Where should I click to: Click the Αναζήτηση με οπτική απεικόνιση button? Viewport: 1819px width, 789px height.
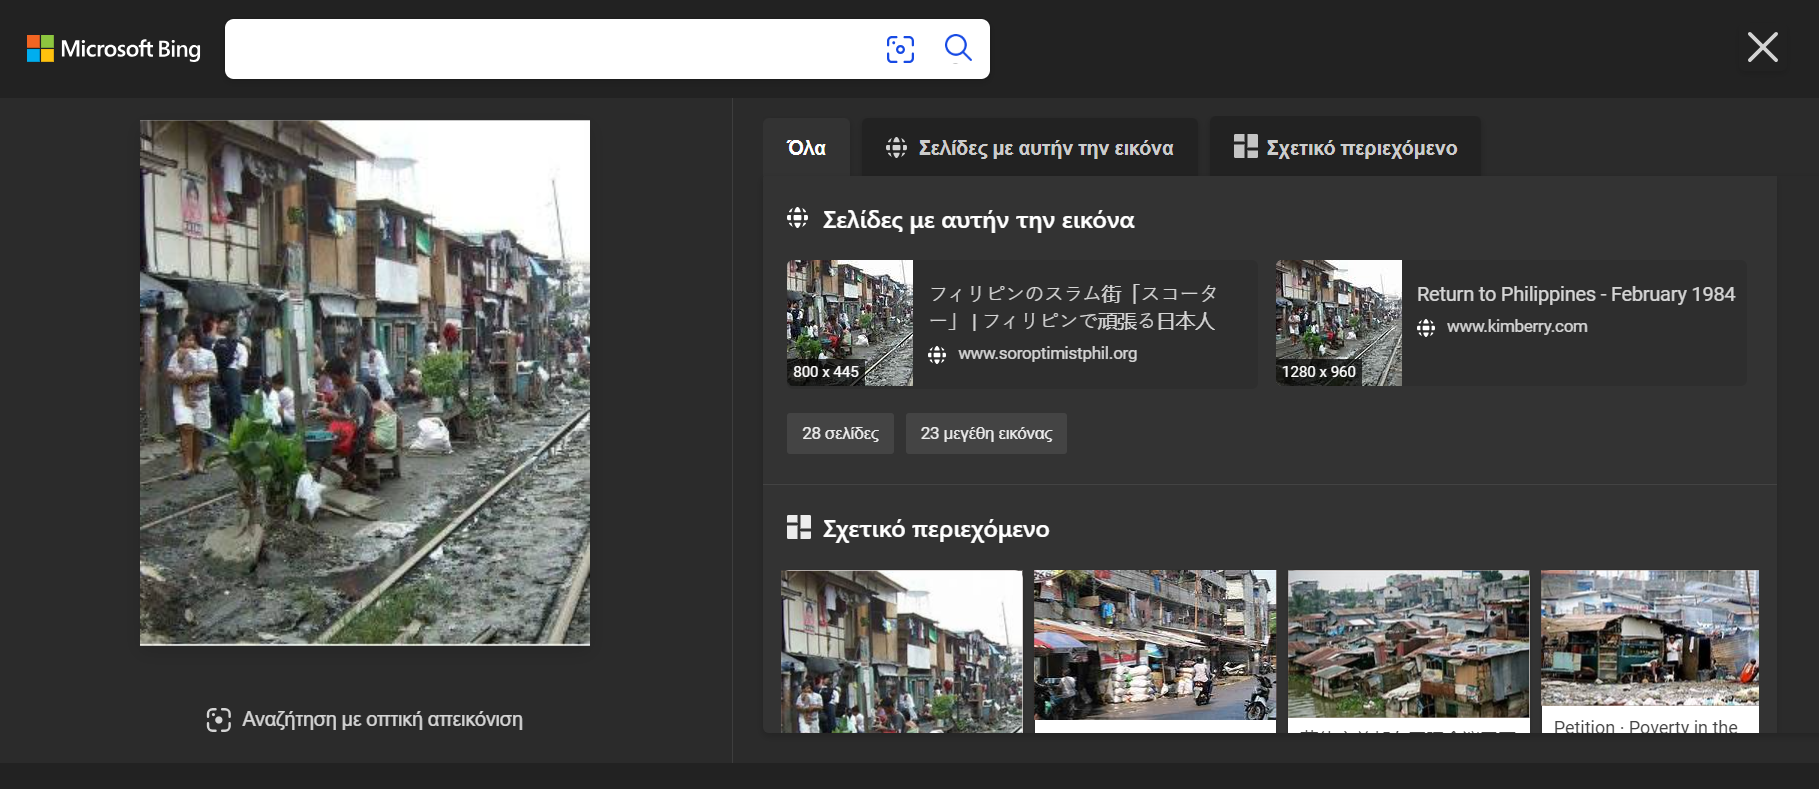381,719
